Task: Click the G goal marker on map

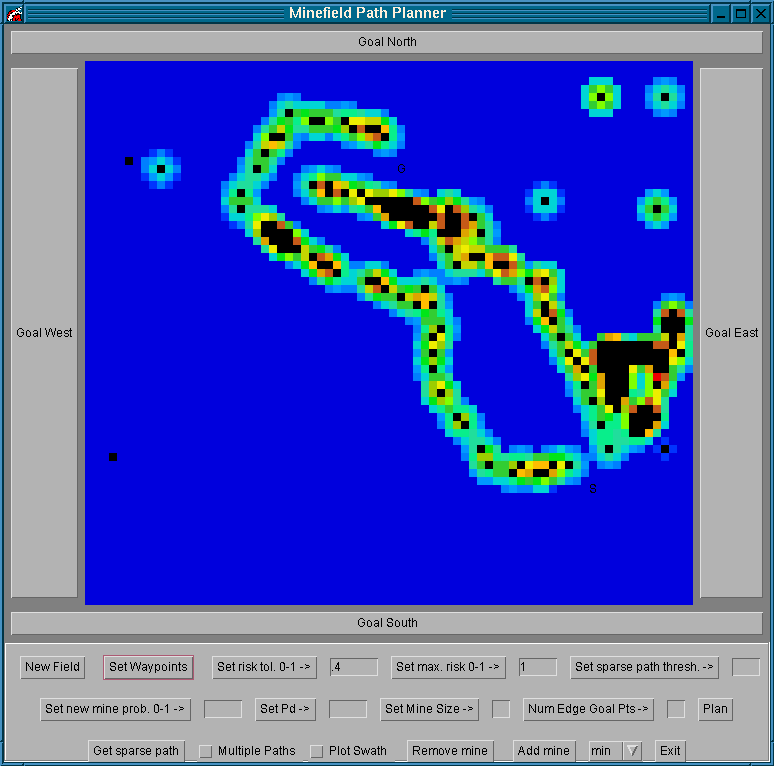Action: (x=401, y=169)
